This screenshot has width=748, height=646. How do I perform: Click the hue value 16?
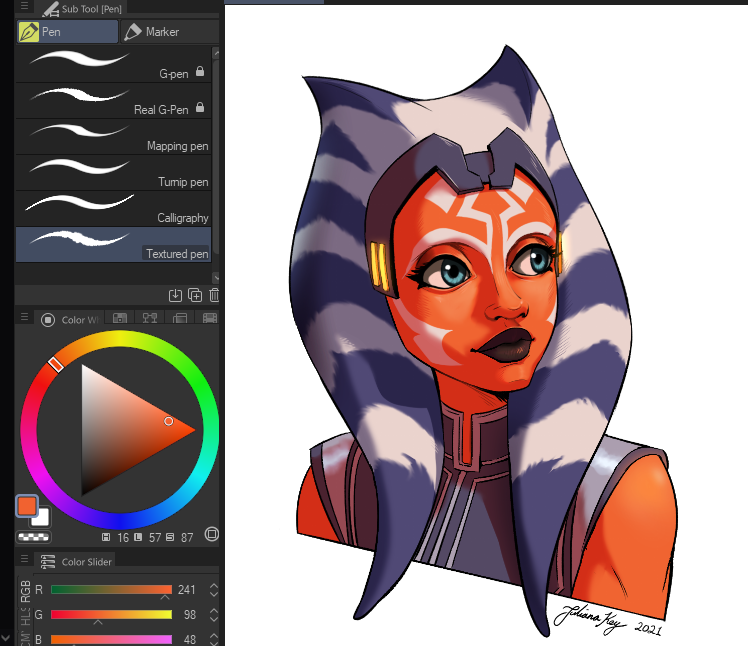tap(123, 538)
